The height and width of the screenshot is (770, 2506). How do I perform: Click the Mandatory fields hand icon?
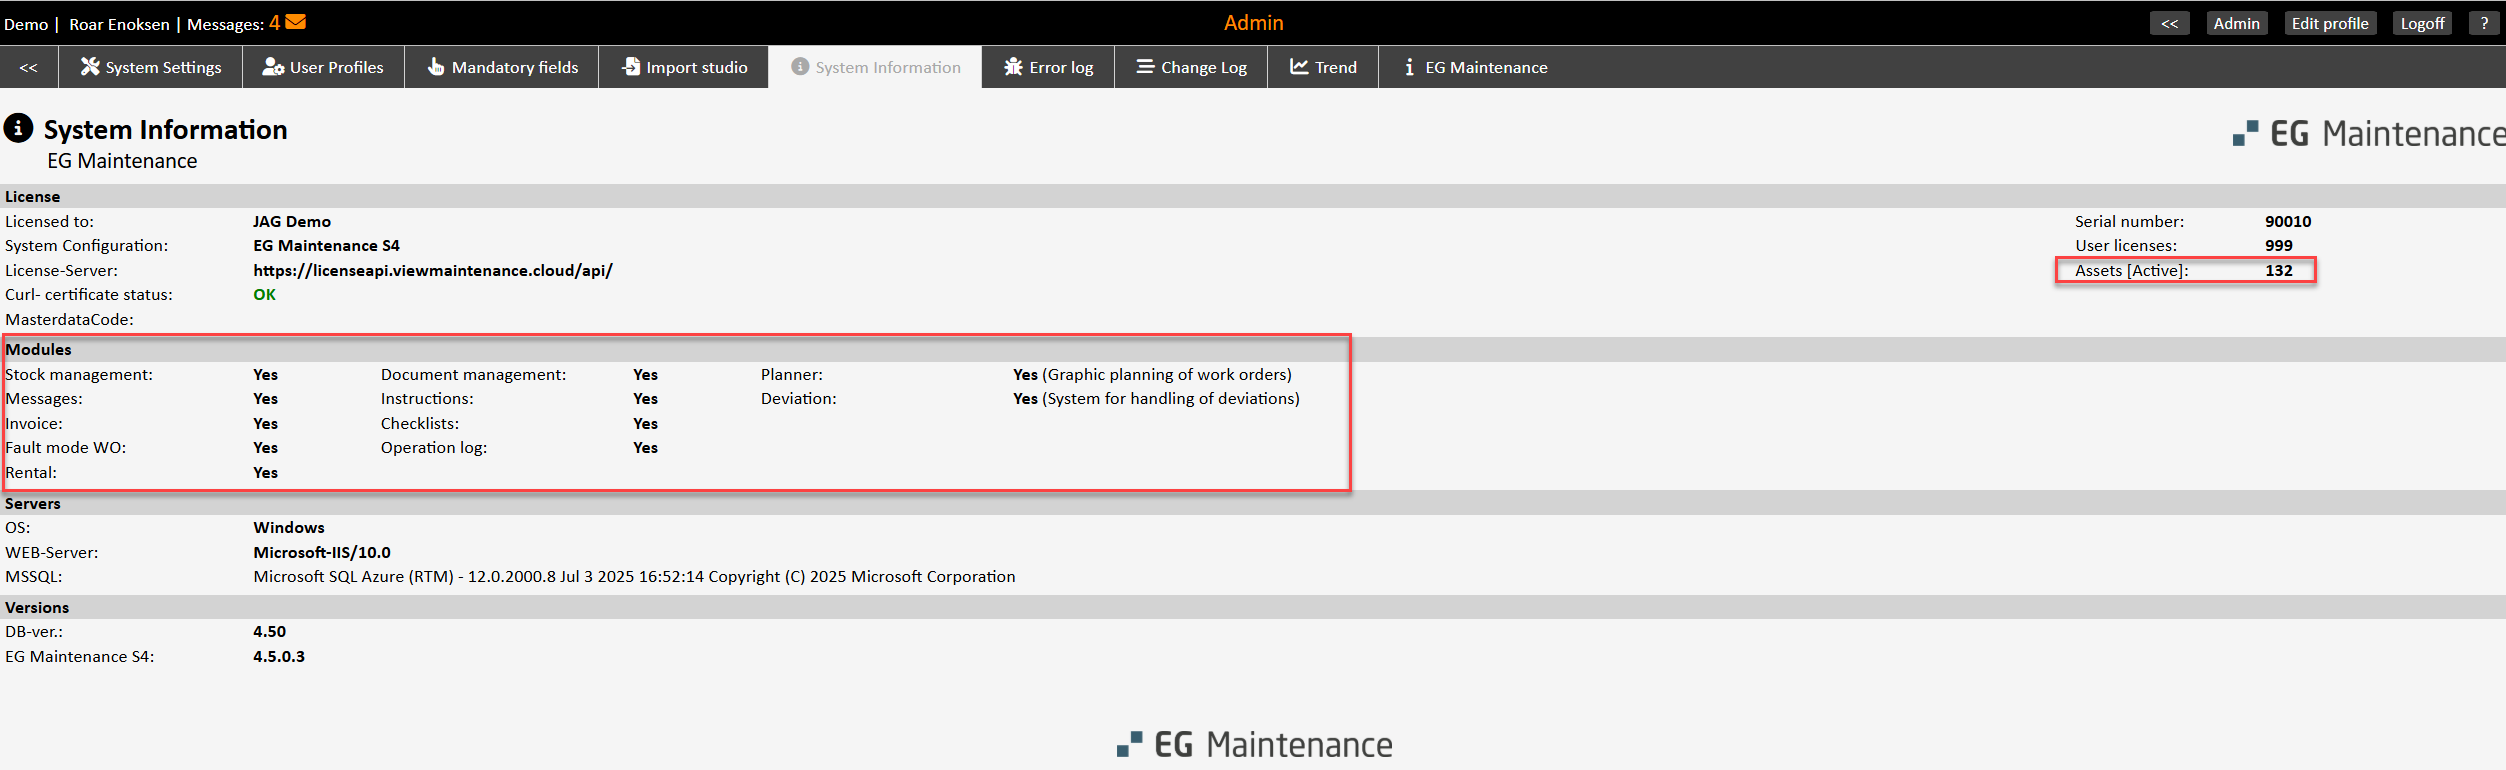[436, 67]
